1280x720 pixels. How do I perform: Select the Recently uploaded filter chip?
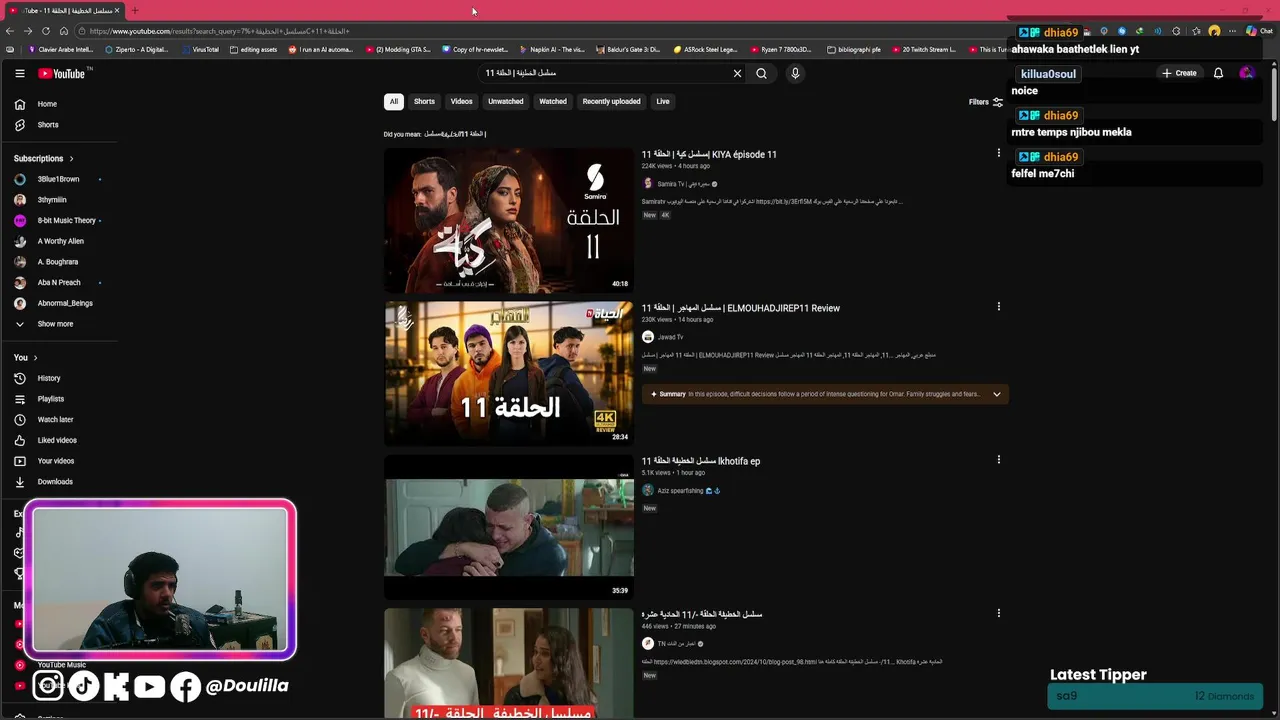click(x=611, y=101)
